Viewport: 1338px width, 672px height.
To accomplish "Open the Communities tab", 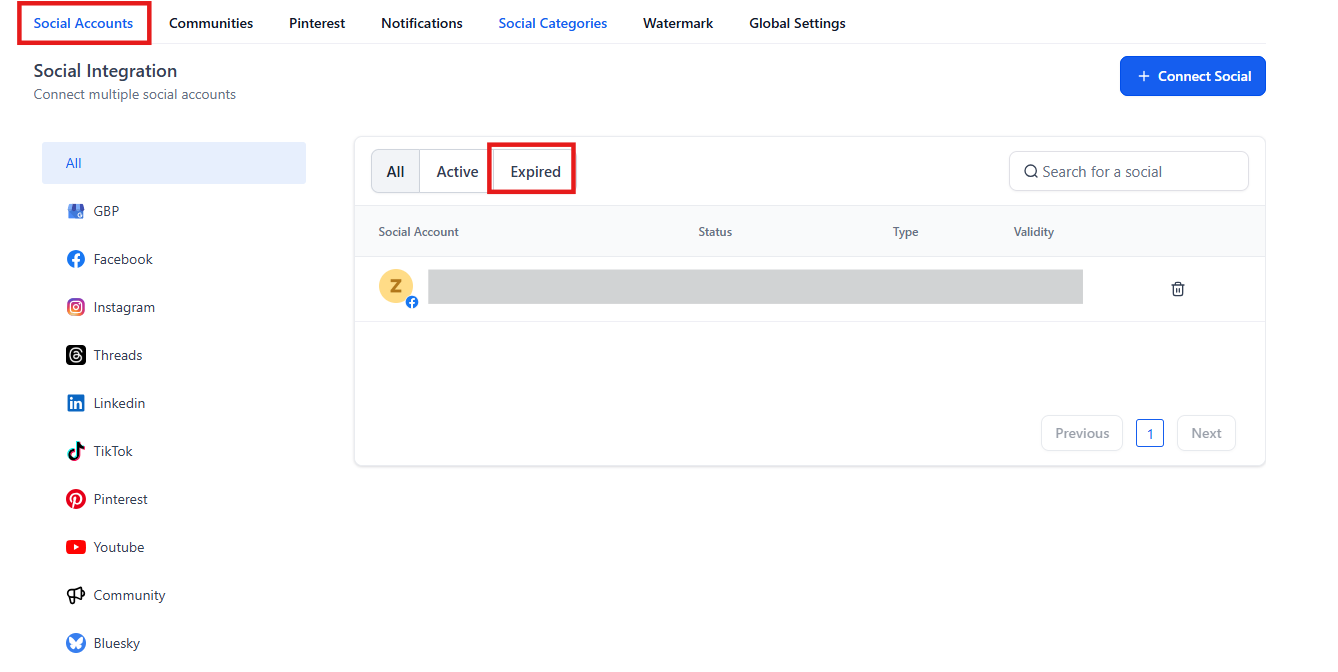I will (211, 23).
